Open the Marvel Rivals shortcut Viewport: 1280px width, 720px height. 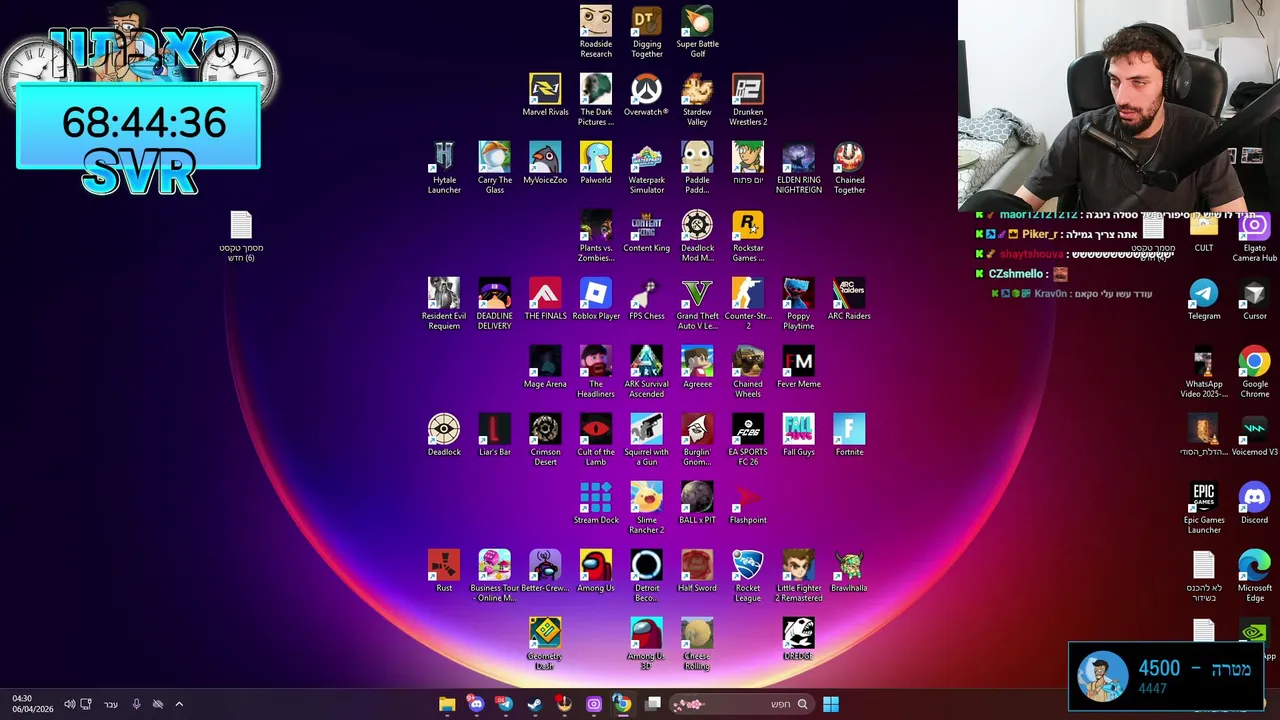[x=545, y=95]
